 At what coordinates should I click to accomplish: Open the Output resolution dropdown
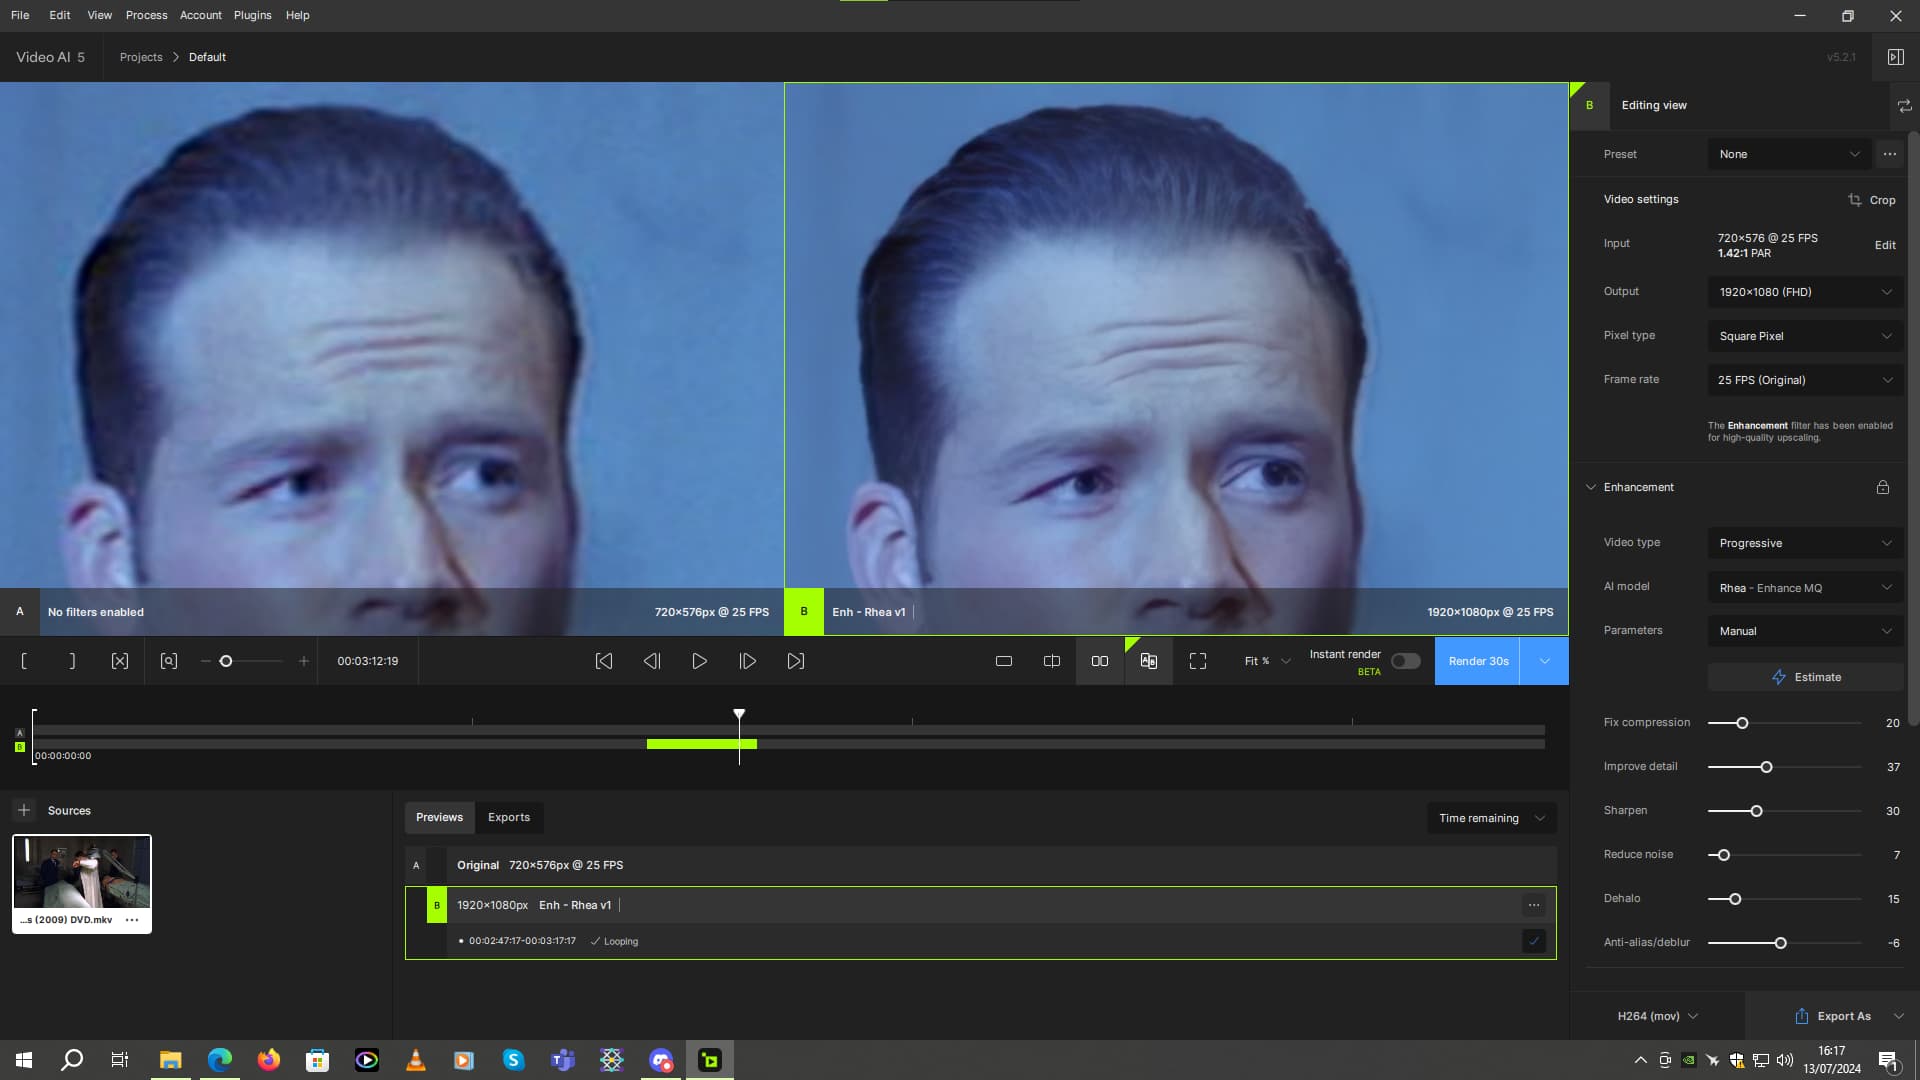click(1805, 292)
